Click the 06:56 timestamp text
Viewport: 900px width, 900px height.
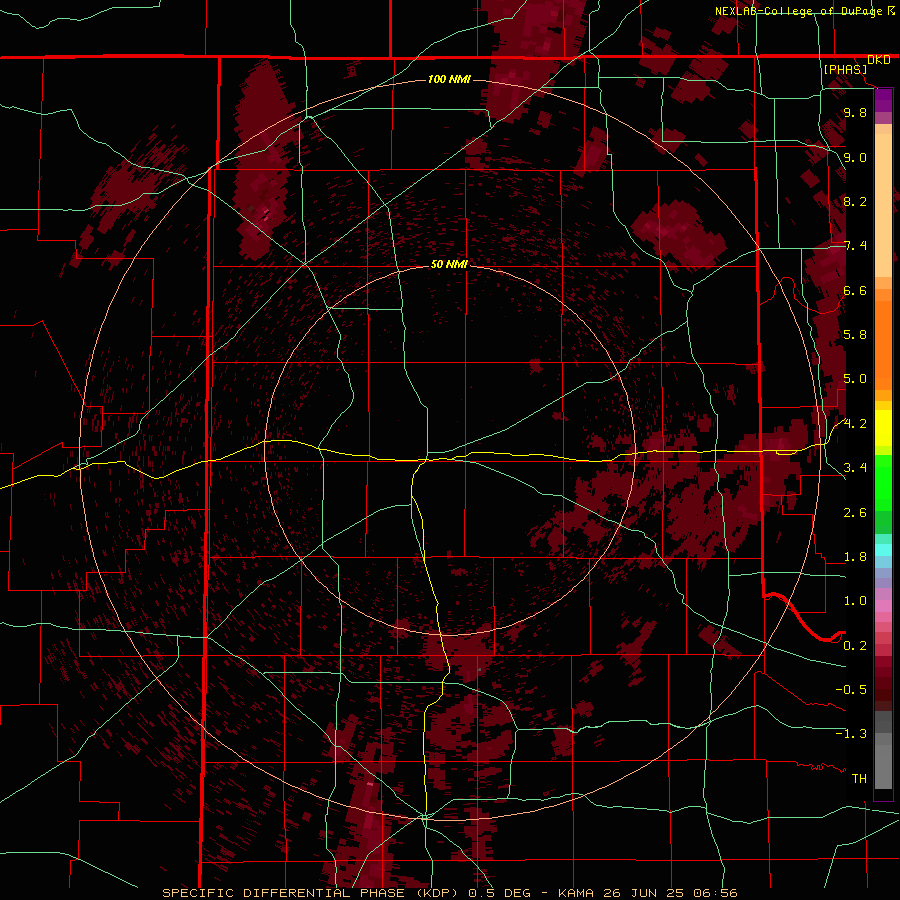715,893
